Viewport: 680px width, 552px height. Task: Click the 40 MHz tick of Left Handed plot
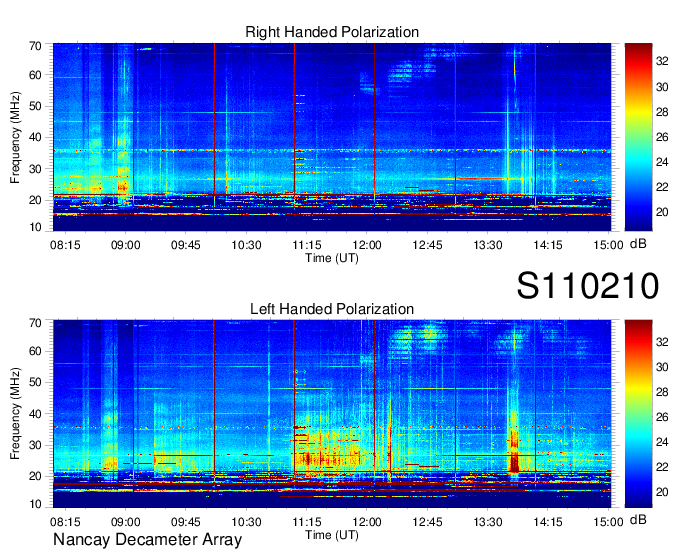(35, 414)
